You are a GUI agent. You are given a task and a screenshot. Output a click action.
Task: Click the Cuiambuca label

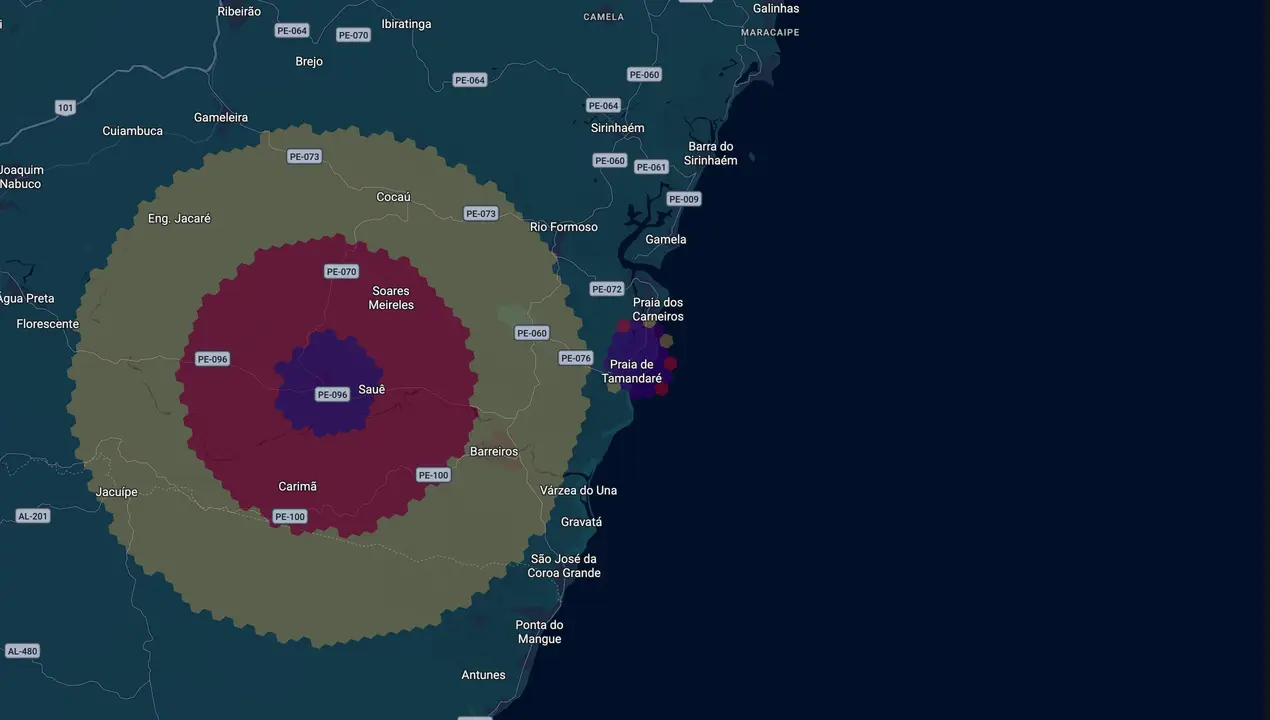tap(132, 131)
